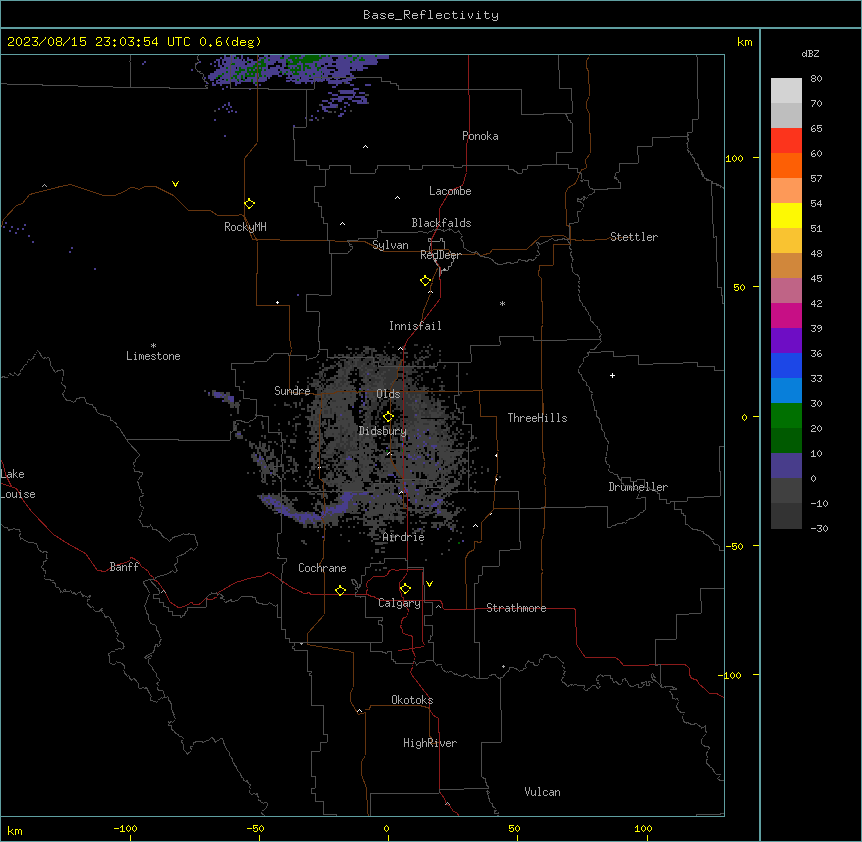
Task: Select the dark gray -10 to 0 swatch
Action: [x=786, y=491]
